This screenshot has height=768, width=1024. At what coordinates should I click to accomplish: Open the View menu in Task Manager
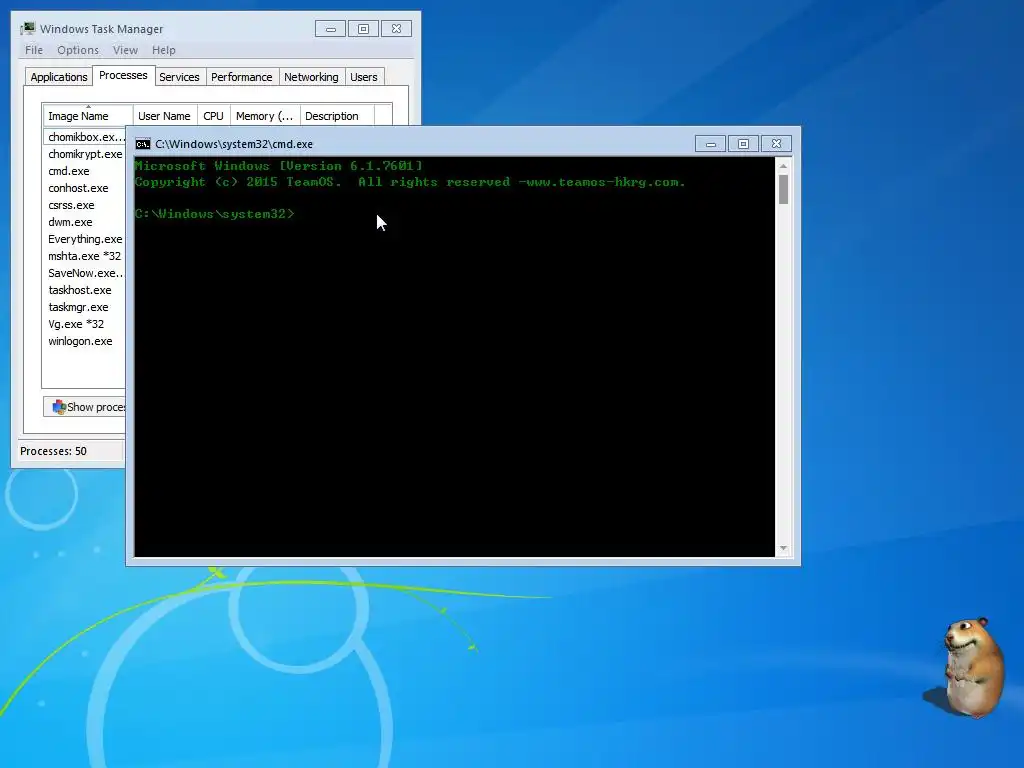[x=125, y=50]
